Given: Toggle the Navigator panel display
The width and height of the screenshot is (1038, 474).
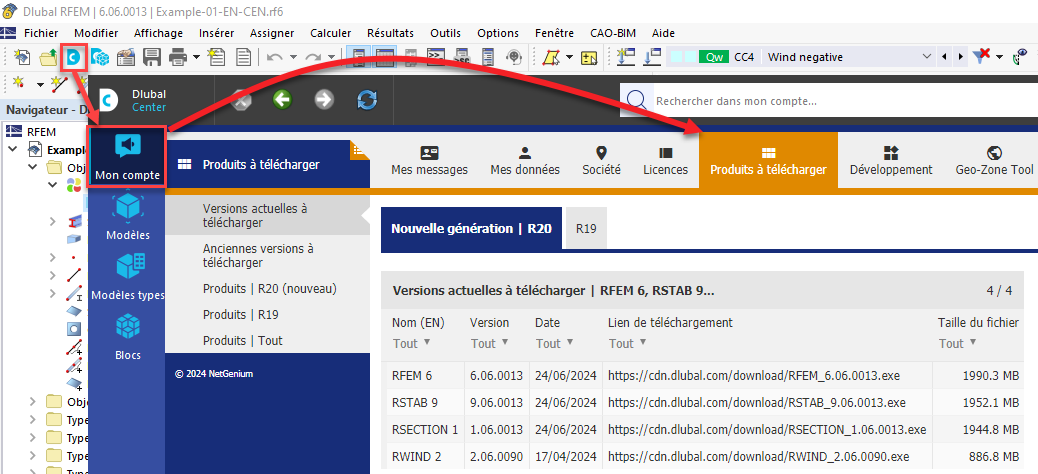Looking at the screenshot, I should pos(359,58).
